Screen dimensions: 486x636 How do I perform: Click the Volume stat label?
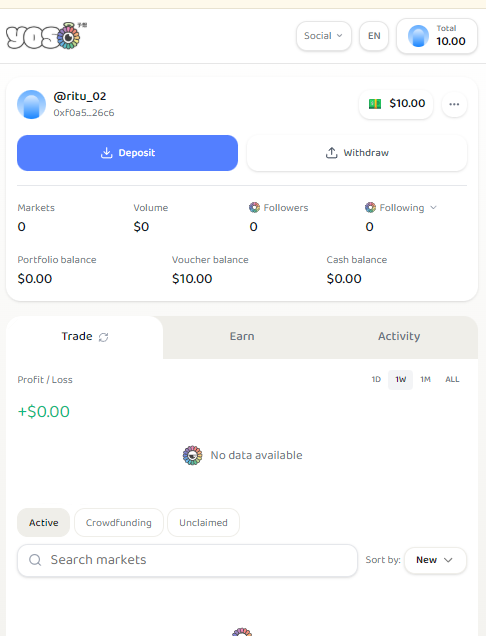point(151,208)
